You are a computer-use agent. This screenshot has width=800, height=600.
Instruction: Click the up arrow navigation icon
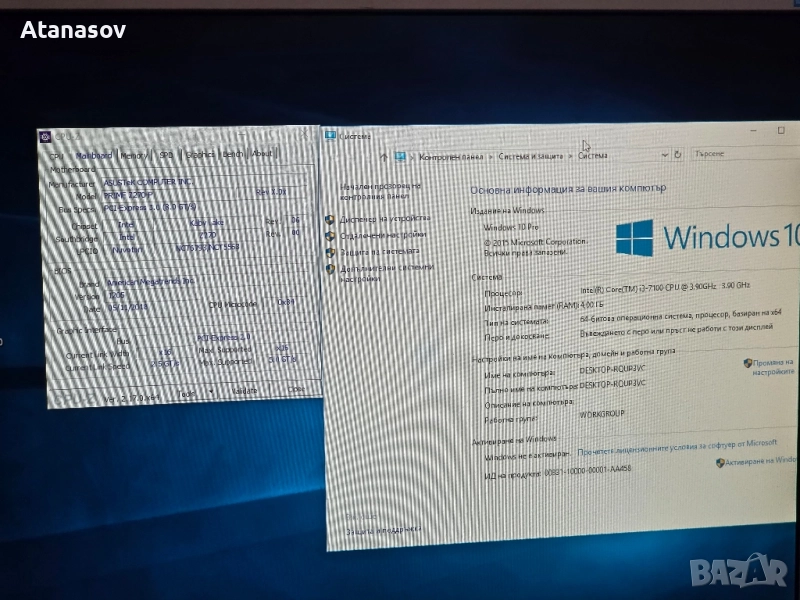(384, 157)
